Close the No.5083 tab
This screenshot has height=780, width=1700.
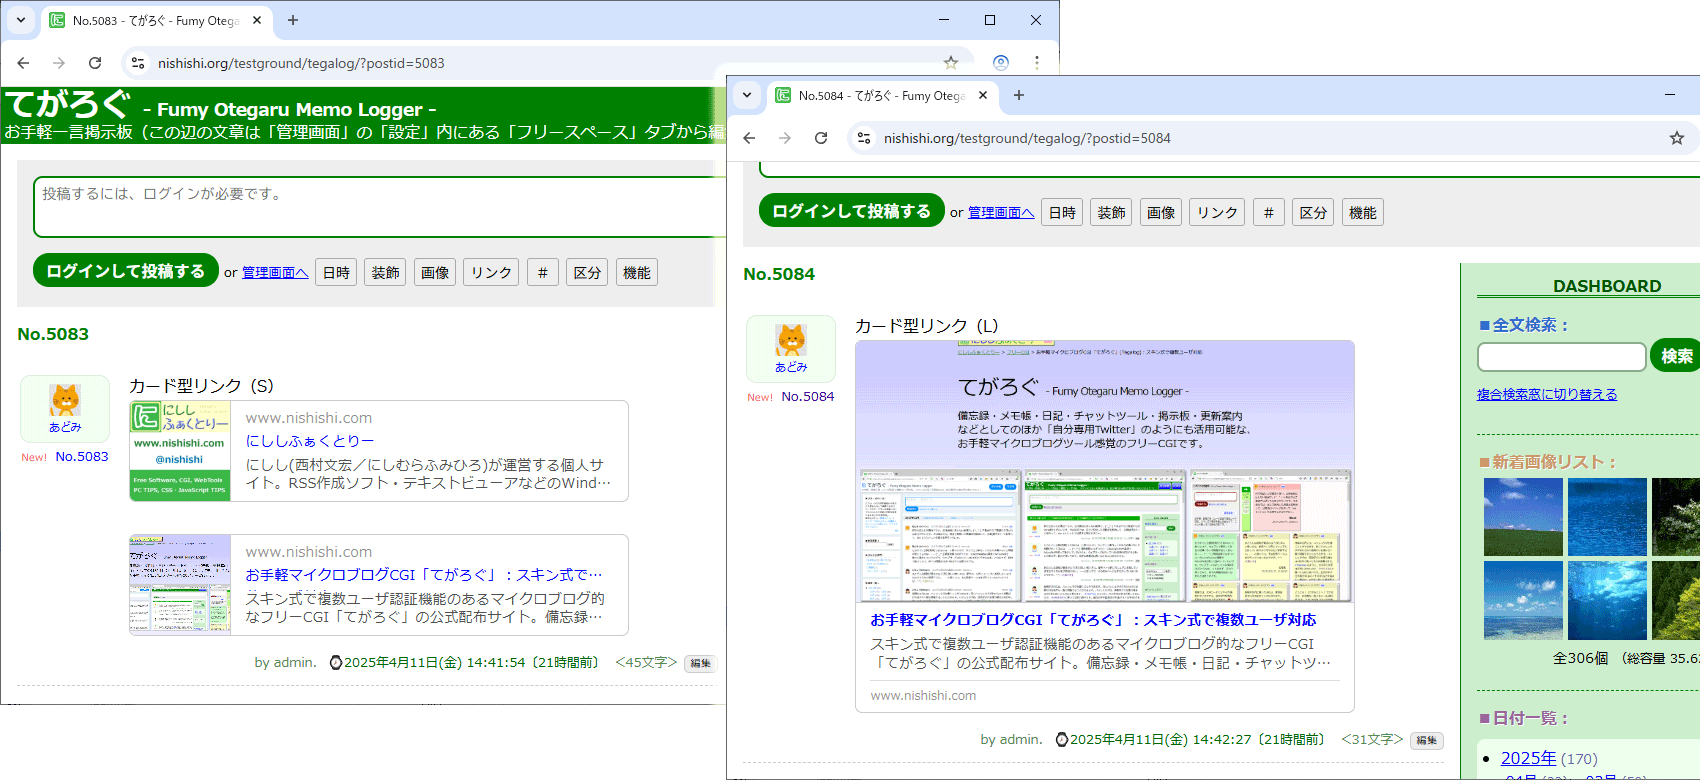[x=257, y=20]
